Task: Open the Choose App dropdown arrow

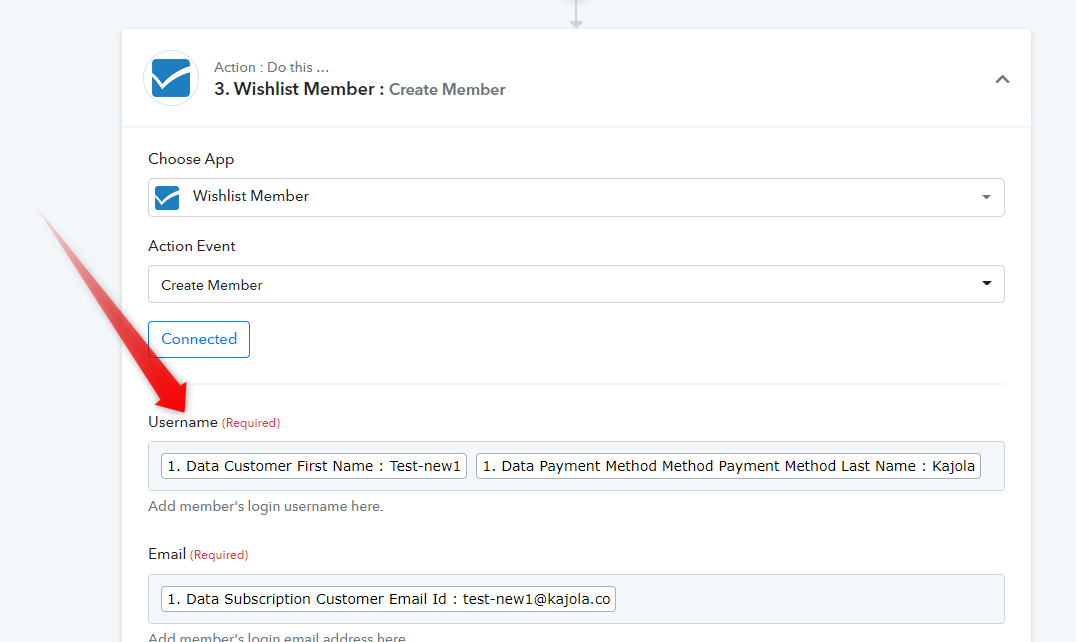Action: click(986, 197)
